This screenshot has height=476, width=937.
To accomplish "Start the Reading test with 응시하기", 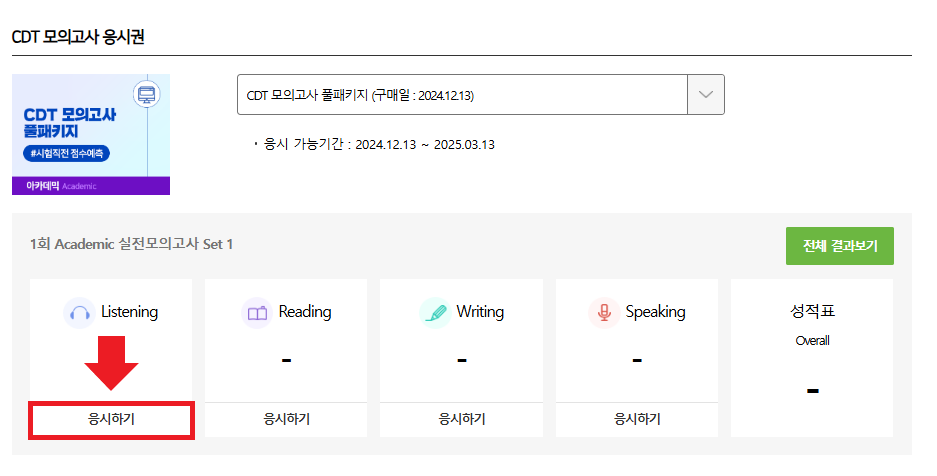I will pyautogui.click(x=286, y=419).
